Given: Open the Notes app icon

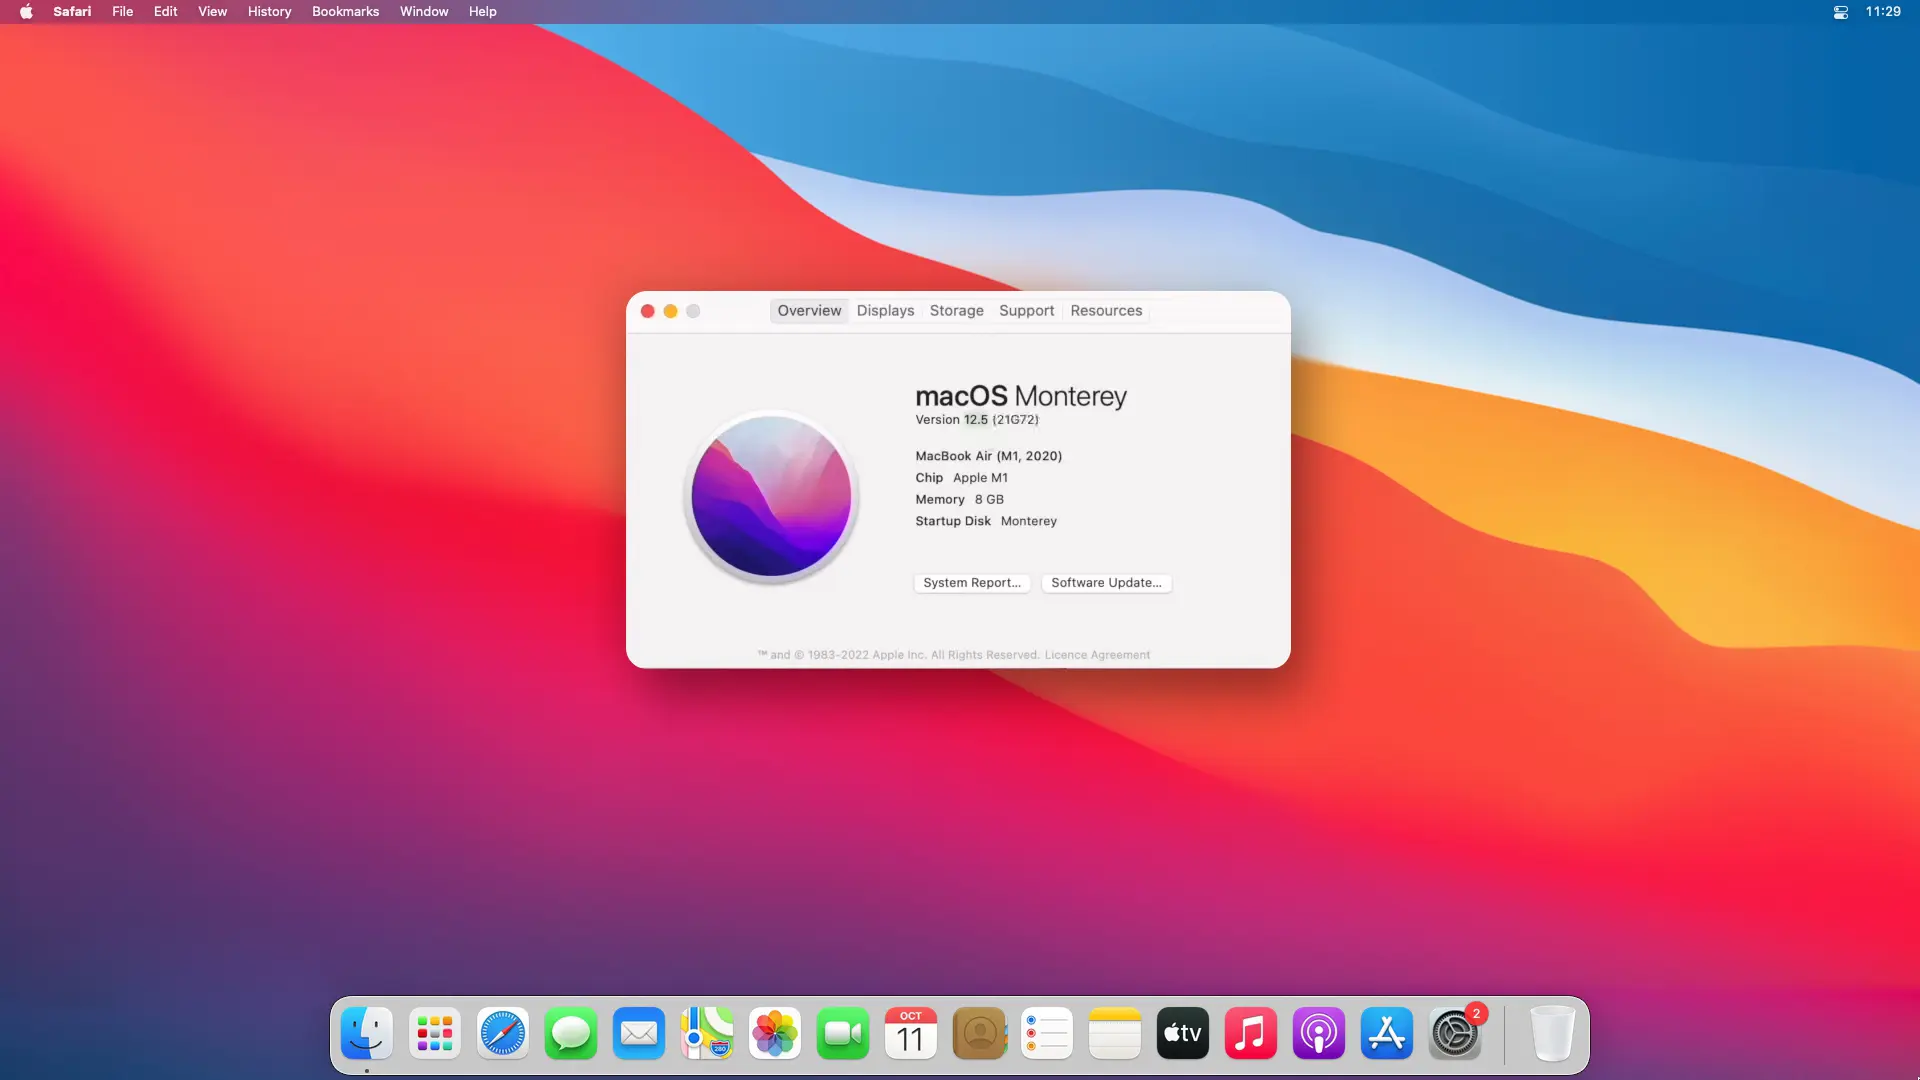Looking at the screenshot, I should [1115, 1033].
